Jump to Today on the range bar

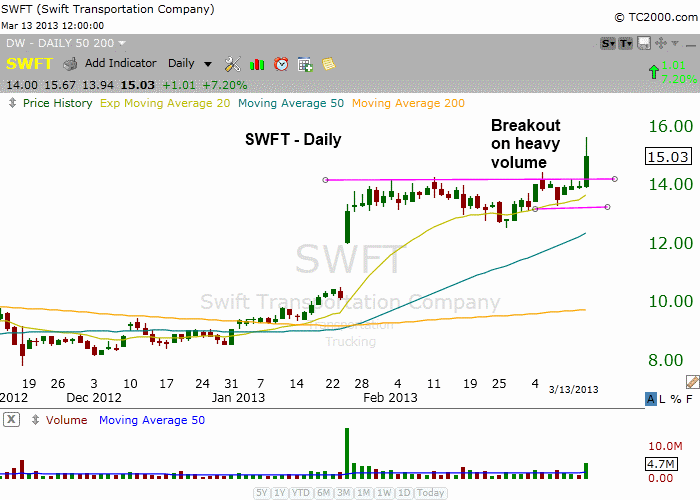(x=430, y=493)
